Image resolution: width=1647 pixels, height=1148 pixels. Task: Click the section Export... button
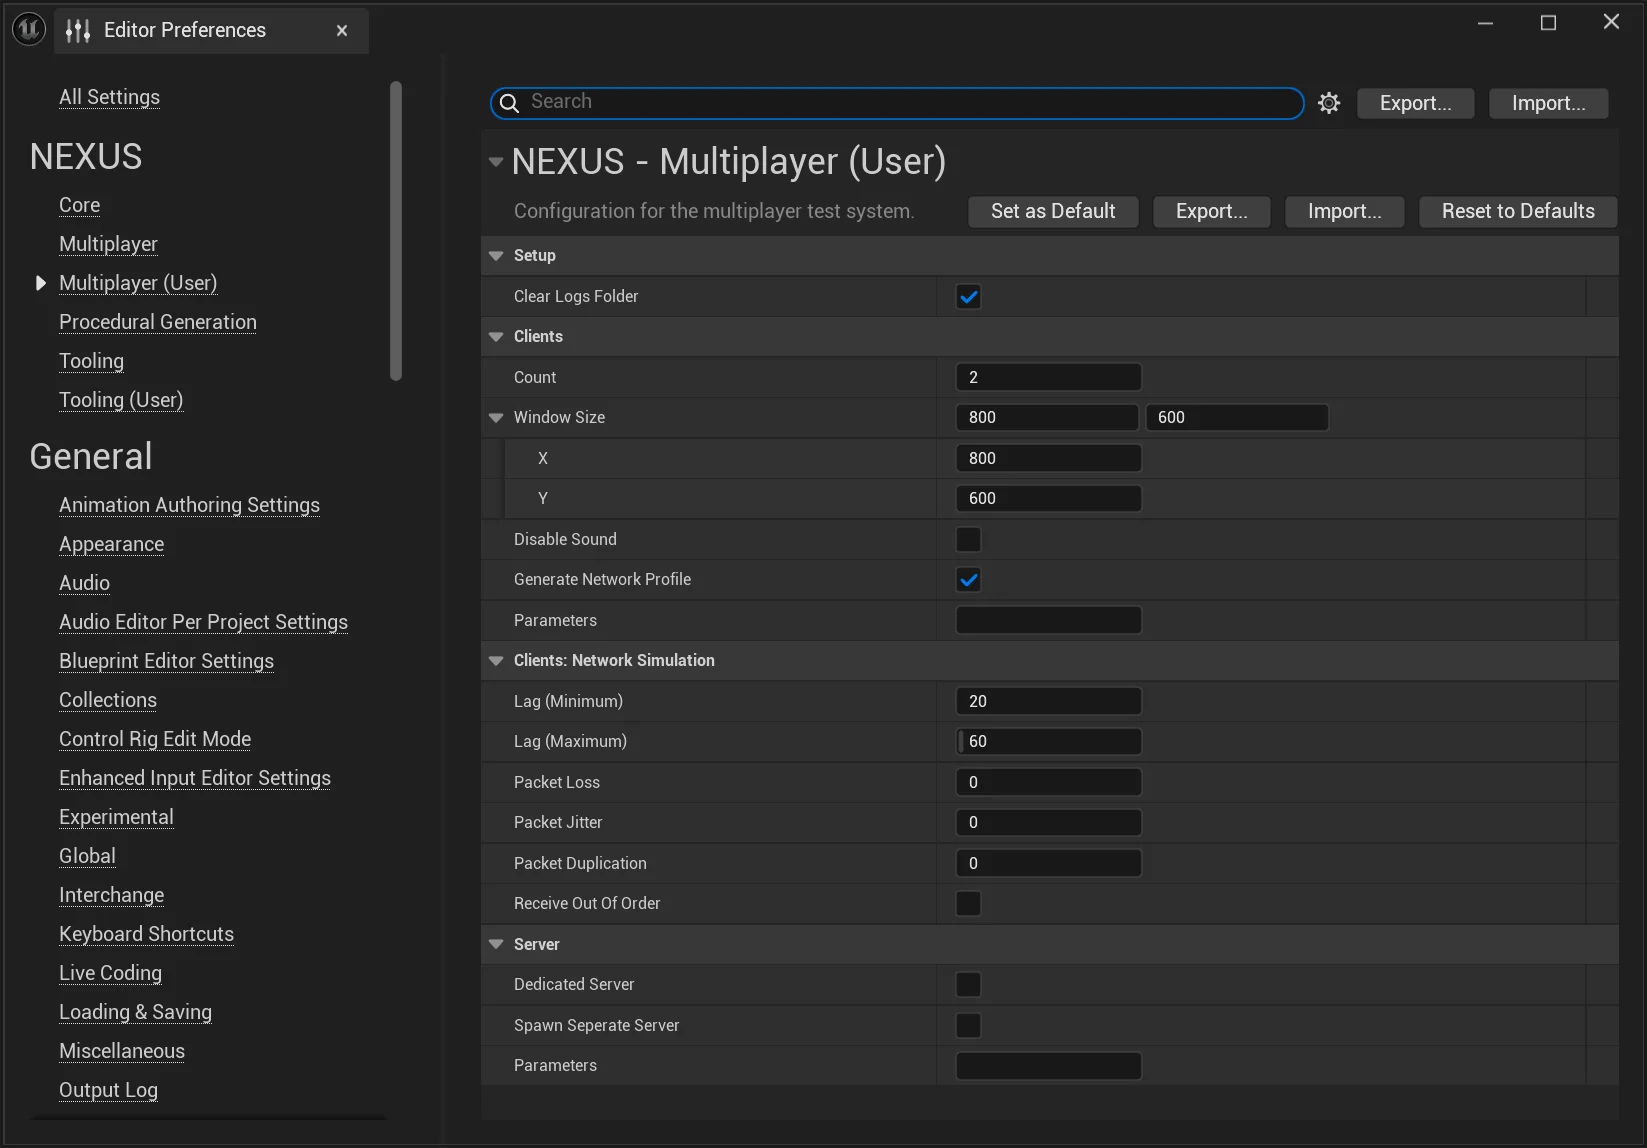tap(1211, 211)
